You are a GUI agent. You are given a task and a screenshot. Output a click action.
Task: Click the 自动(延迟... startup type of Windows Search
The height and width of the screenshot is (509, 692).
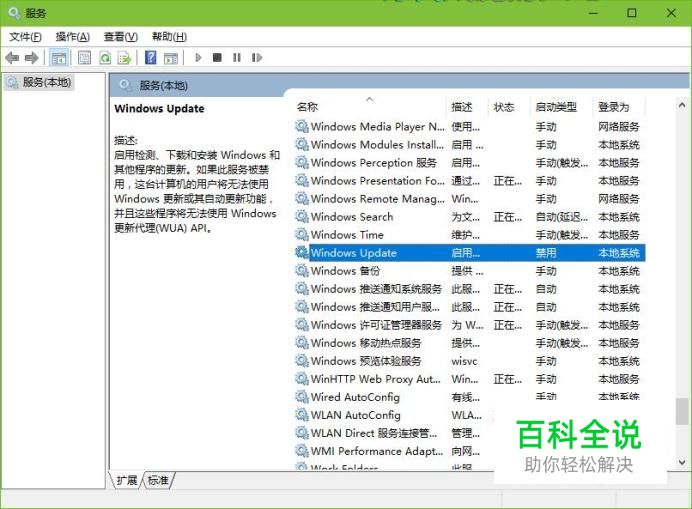562,217
